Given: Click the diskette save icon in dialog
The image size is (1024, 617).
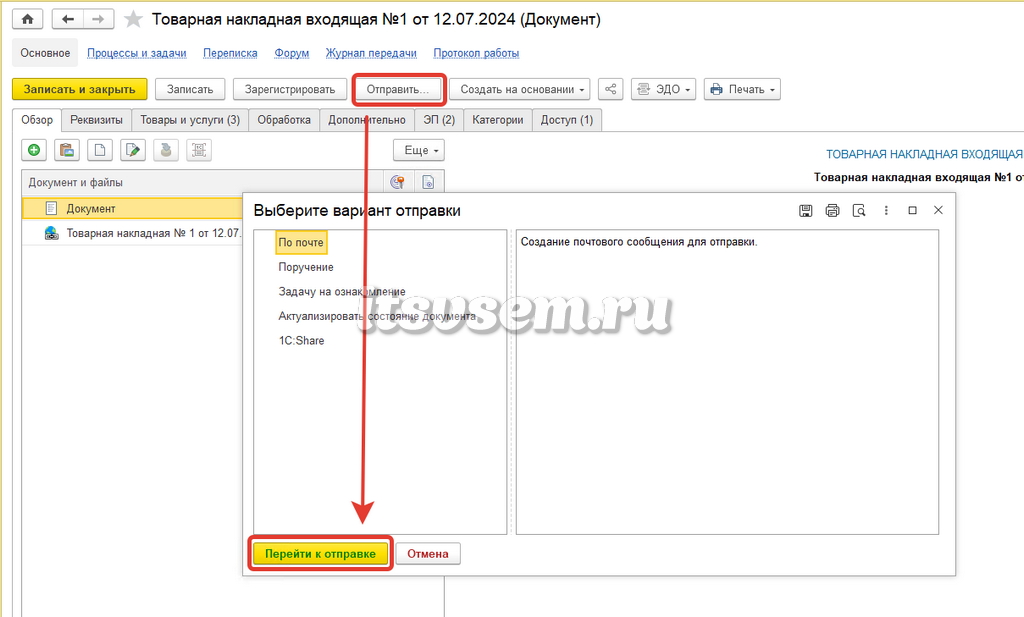Looking at the screenshot, I should (806, 210).
